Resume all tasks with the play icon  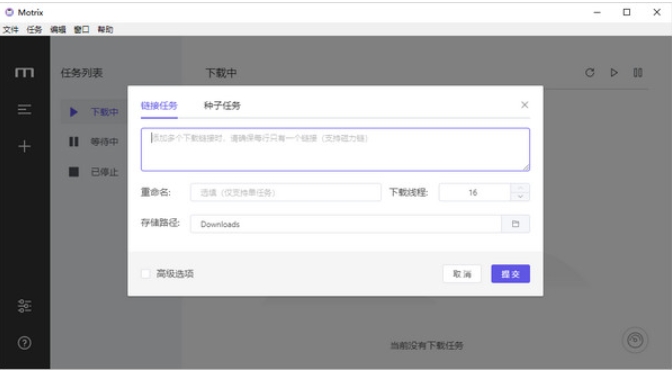pyautogui.click(x=614, y=72)
